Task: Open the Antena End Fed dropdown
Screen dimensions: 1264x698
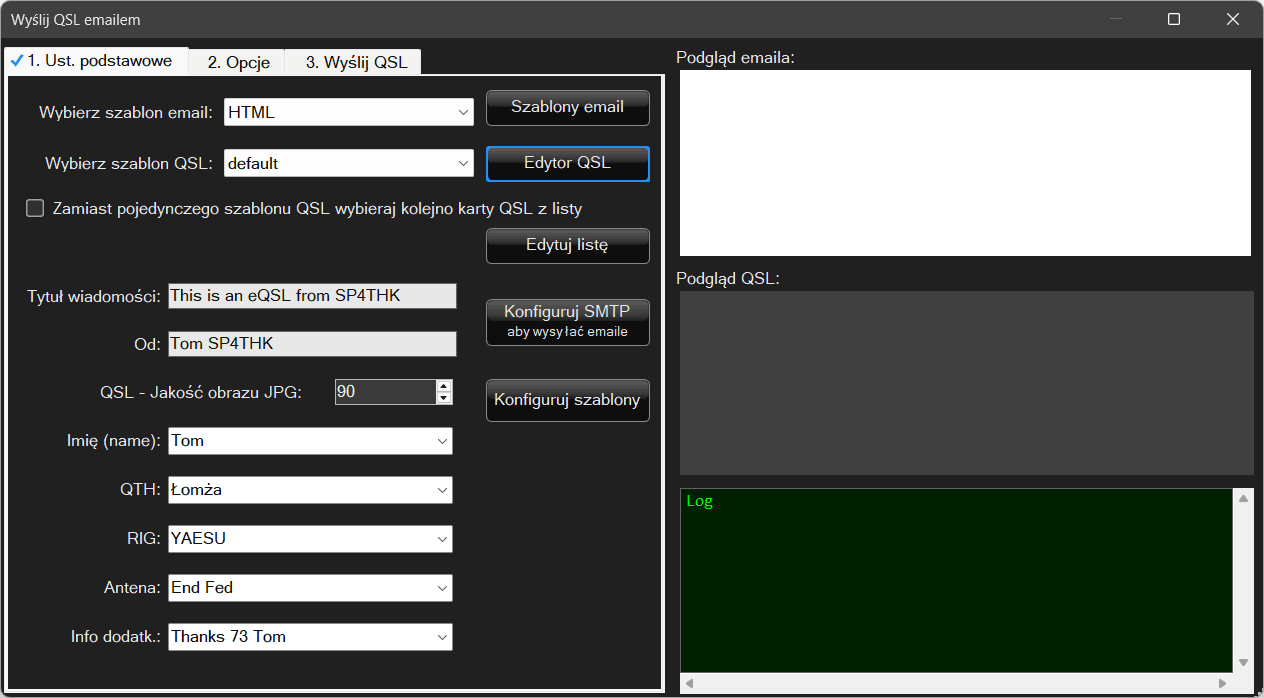Action: pos(442,588)
